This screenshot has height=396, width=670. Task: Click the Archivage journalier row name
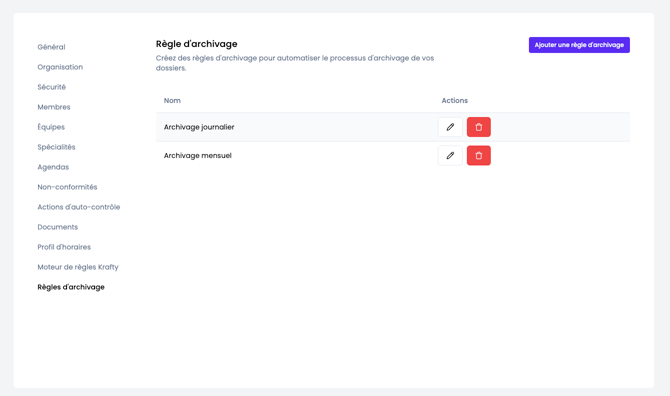coord(199,127)
